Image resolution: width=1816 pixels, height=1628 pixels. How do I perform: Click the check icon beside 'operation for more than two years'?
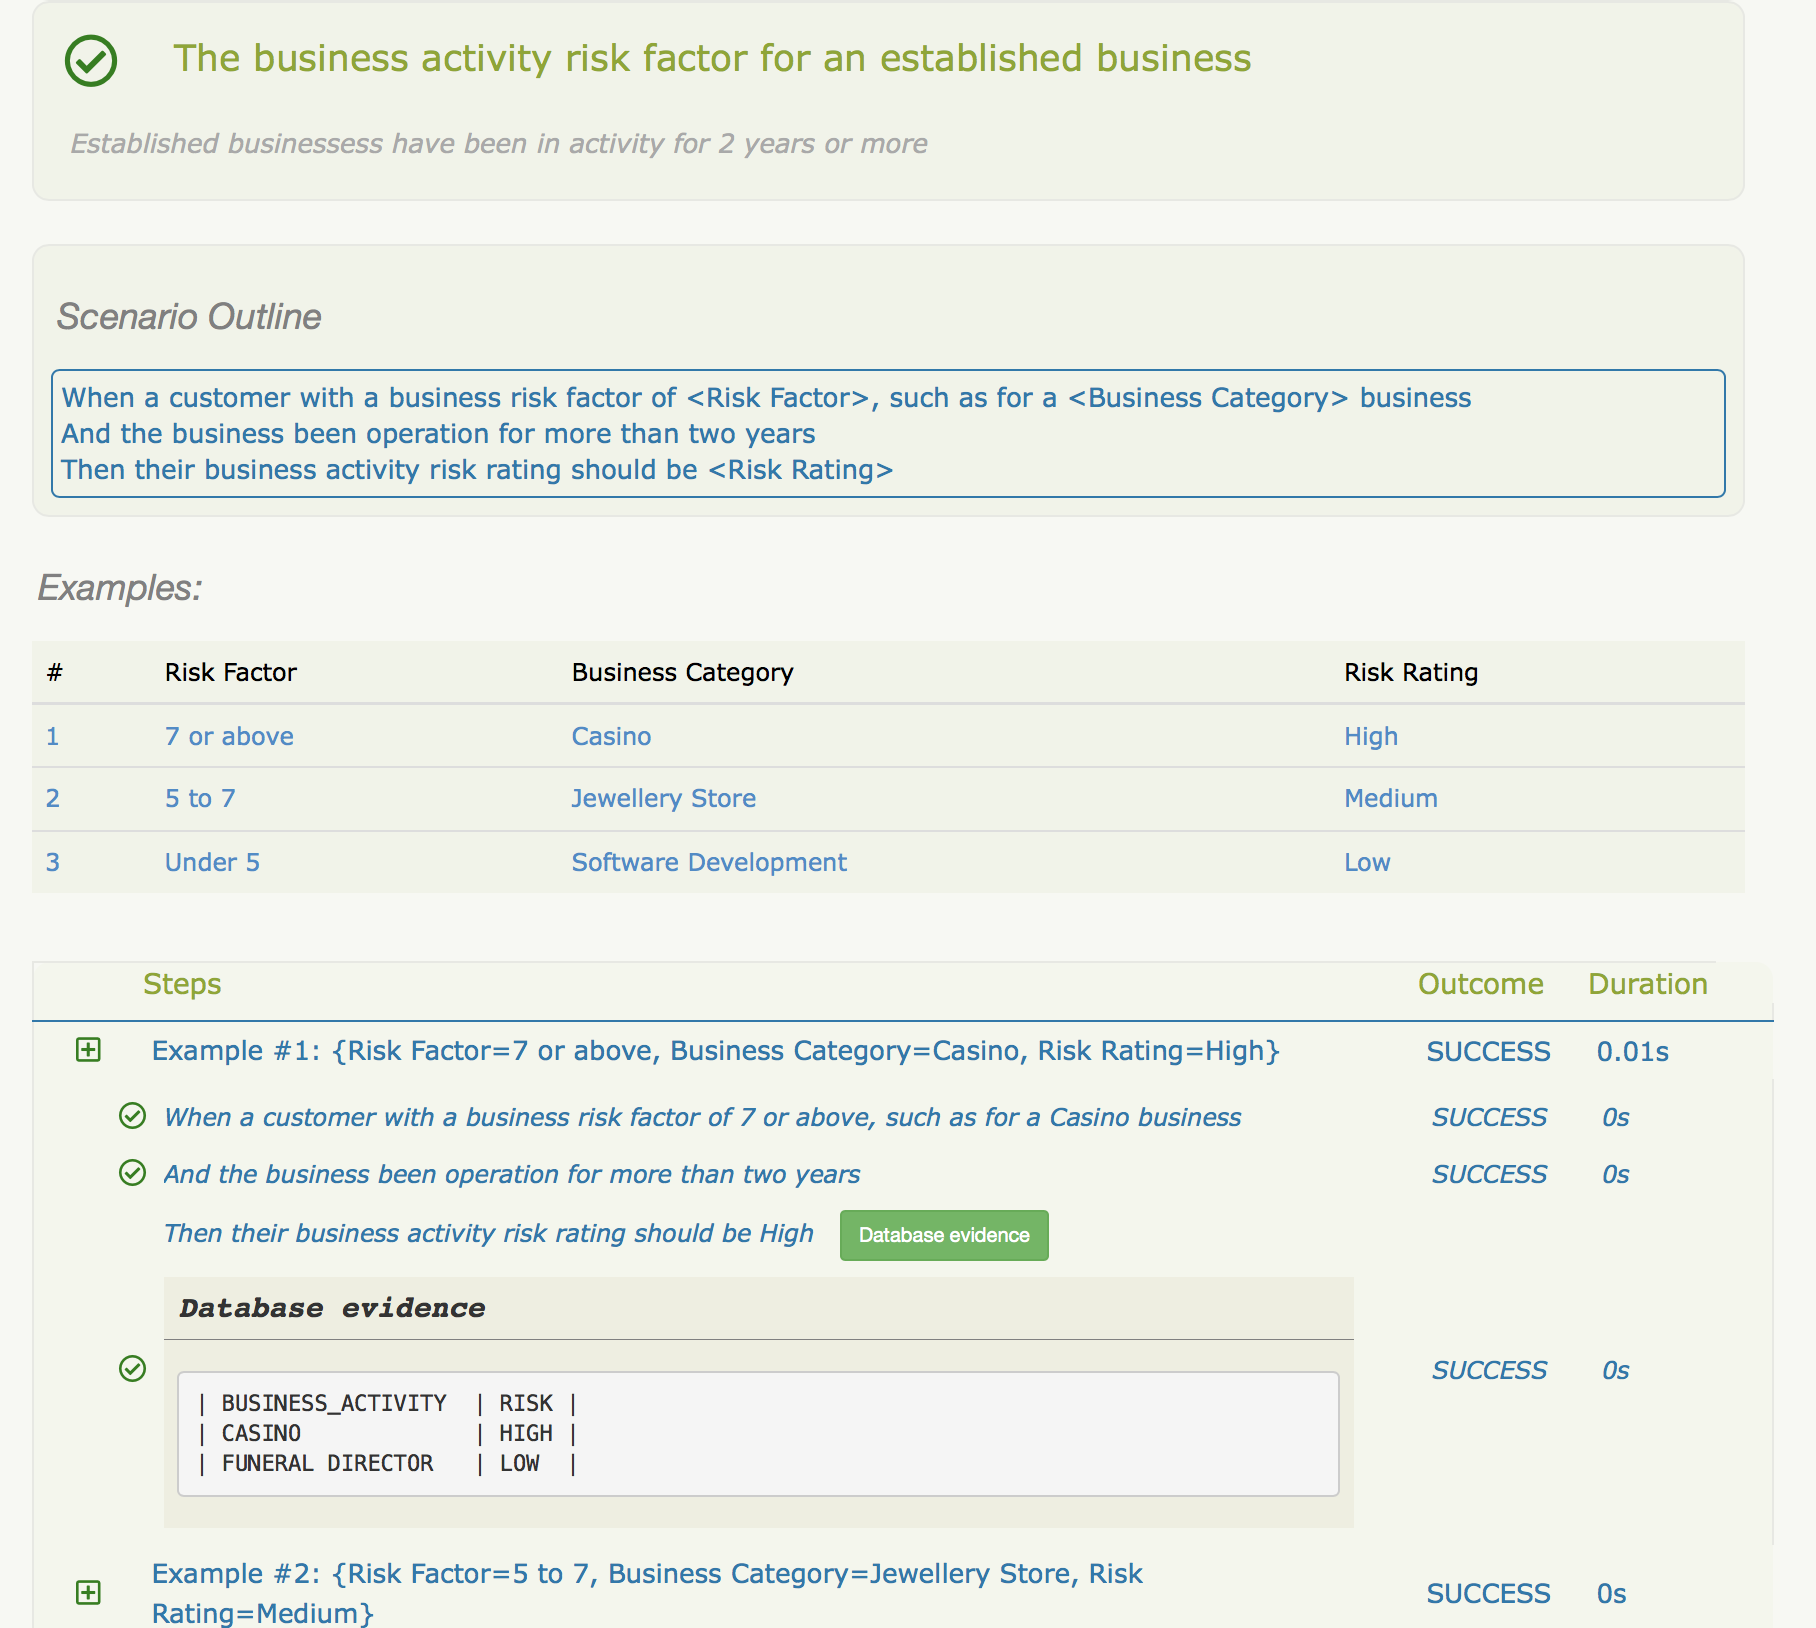[132, 1173]
